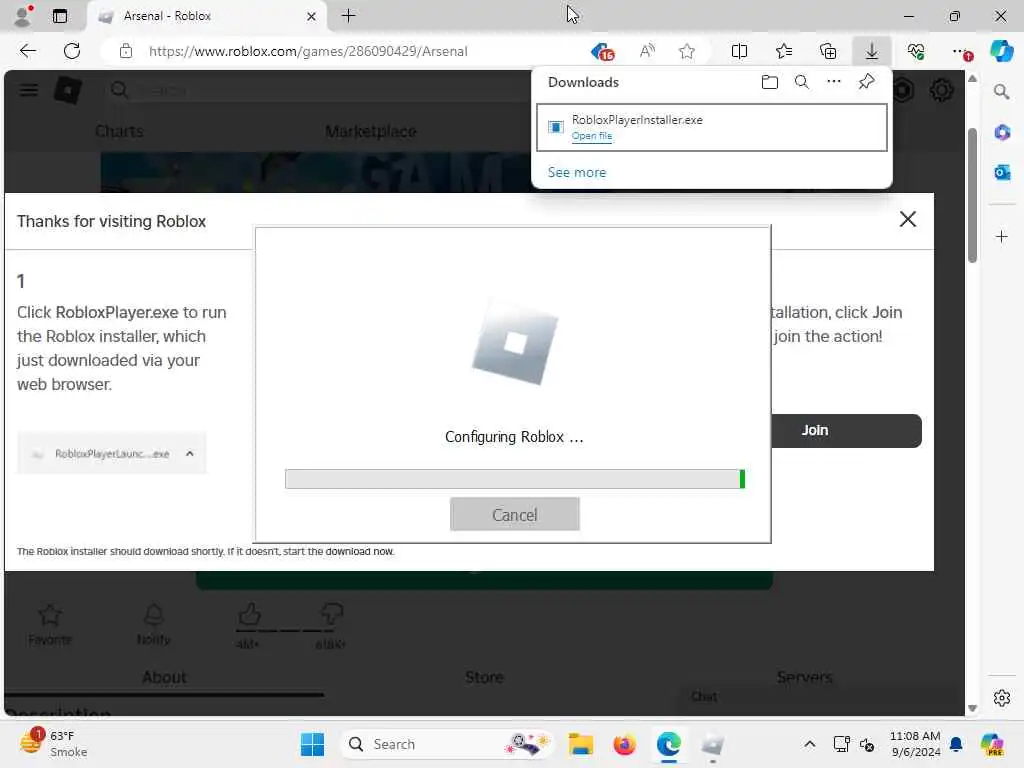Open Firefox from taskbar
1024x768 pixels.
pos(625,744)
